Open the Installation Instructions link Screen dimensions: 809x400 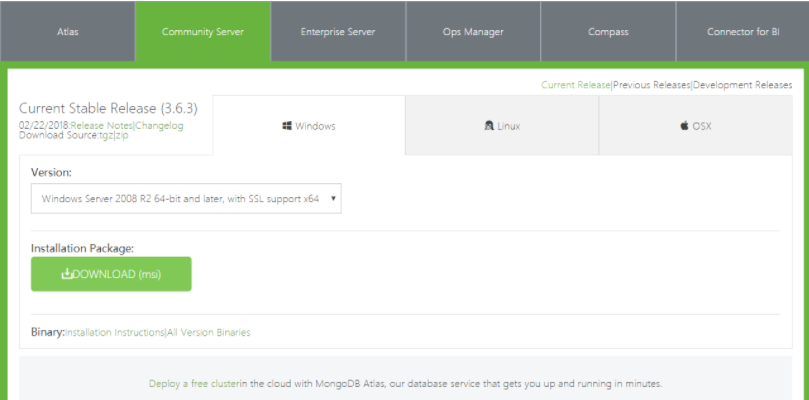point(115,332)
